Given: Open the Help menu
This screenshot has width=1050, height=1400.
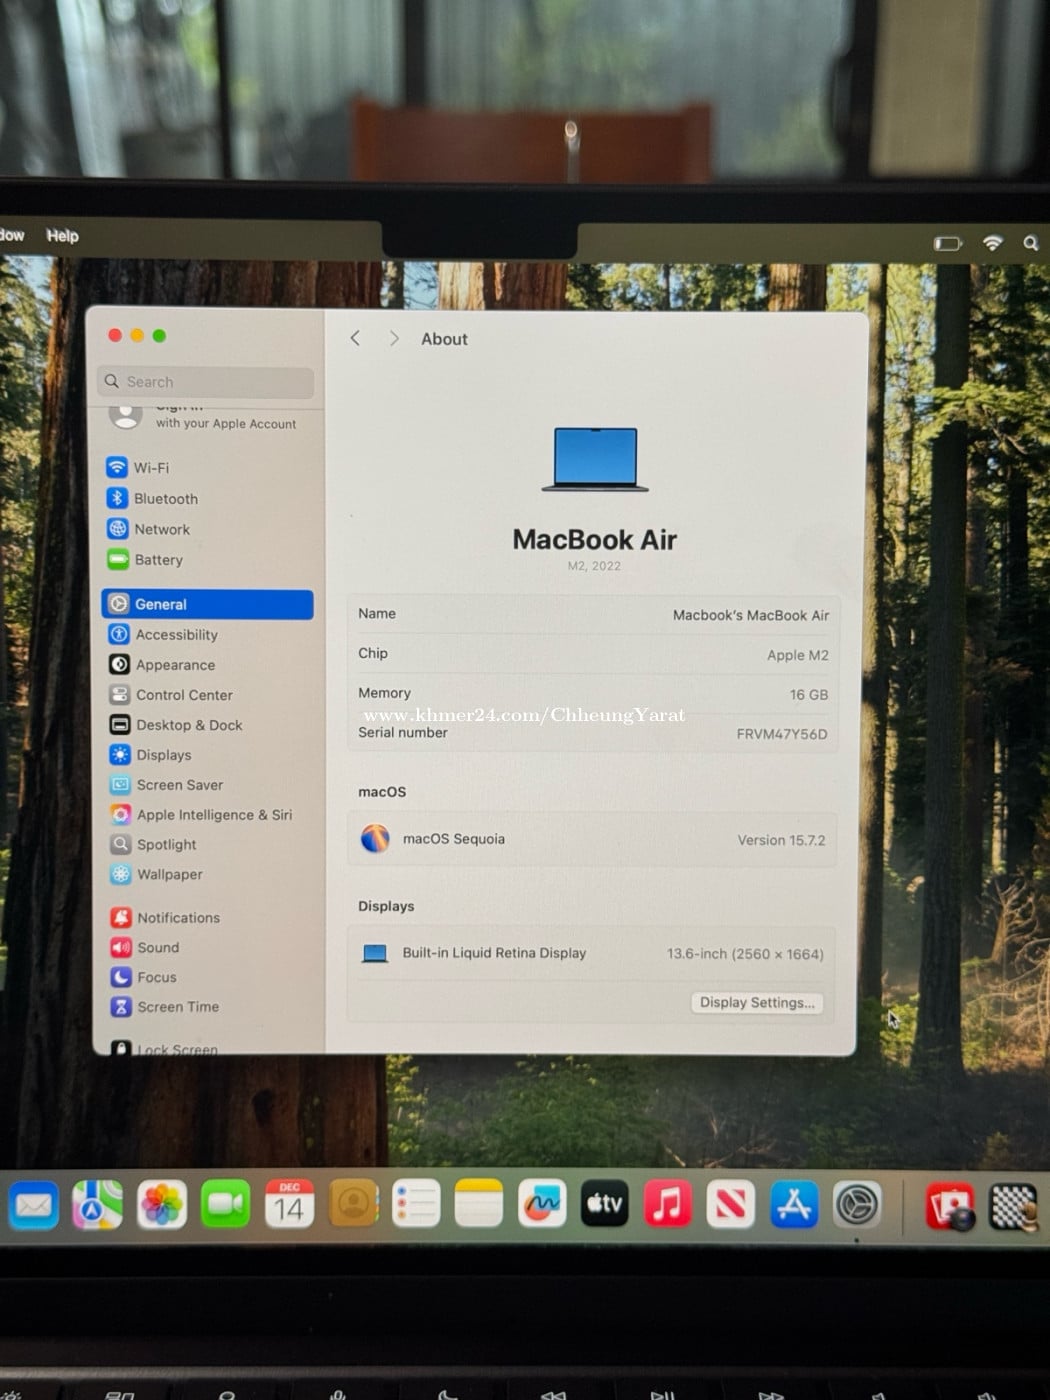Looking at the screenshot, I should [x=62, y=236].
